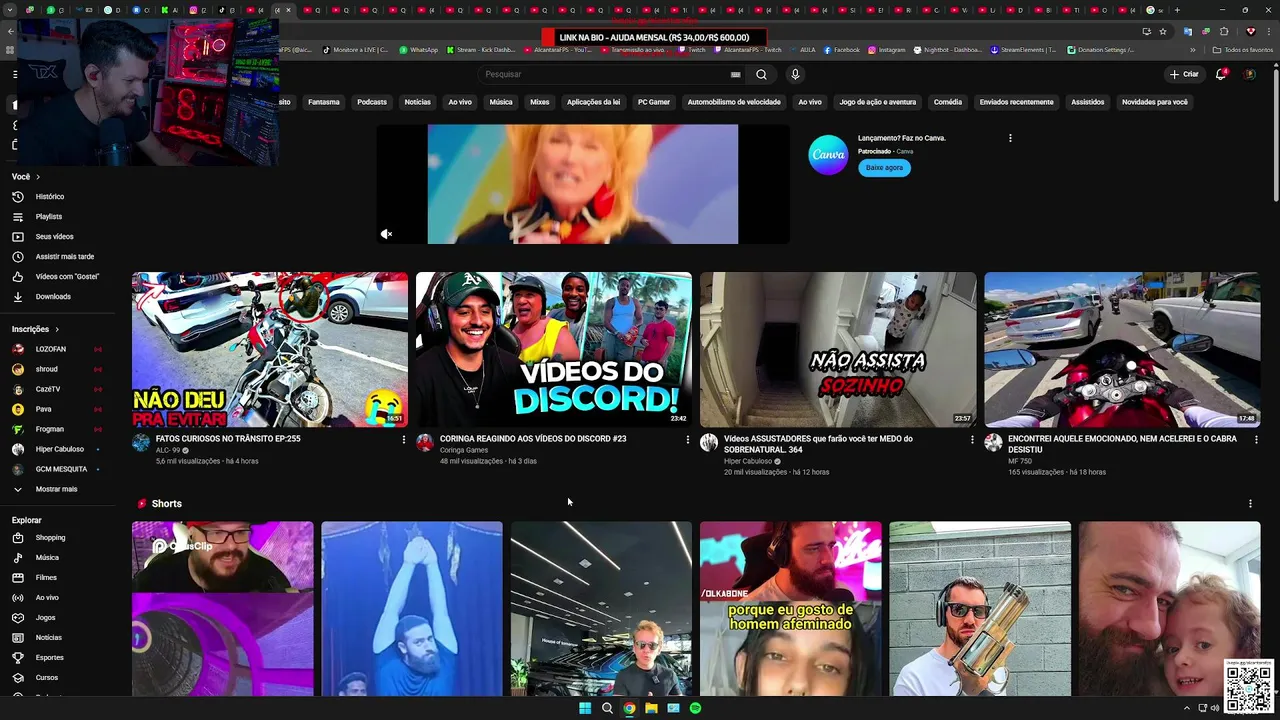This screenshot has width=1280, height=720.
Task: Open the Shorts shelf options menu
Action: 1250,504
